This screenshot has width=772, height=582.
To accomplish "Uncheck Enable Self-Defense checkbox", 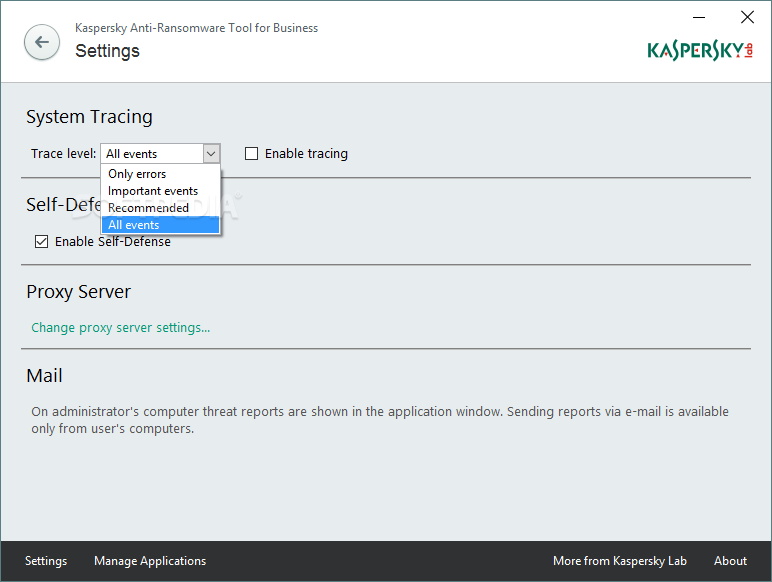I will tap(41, 242).
